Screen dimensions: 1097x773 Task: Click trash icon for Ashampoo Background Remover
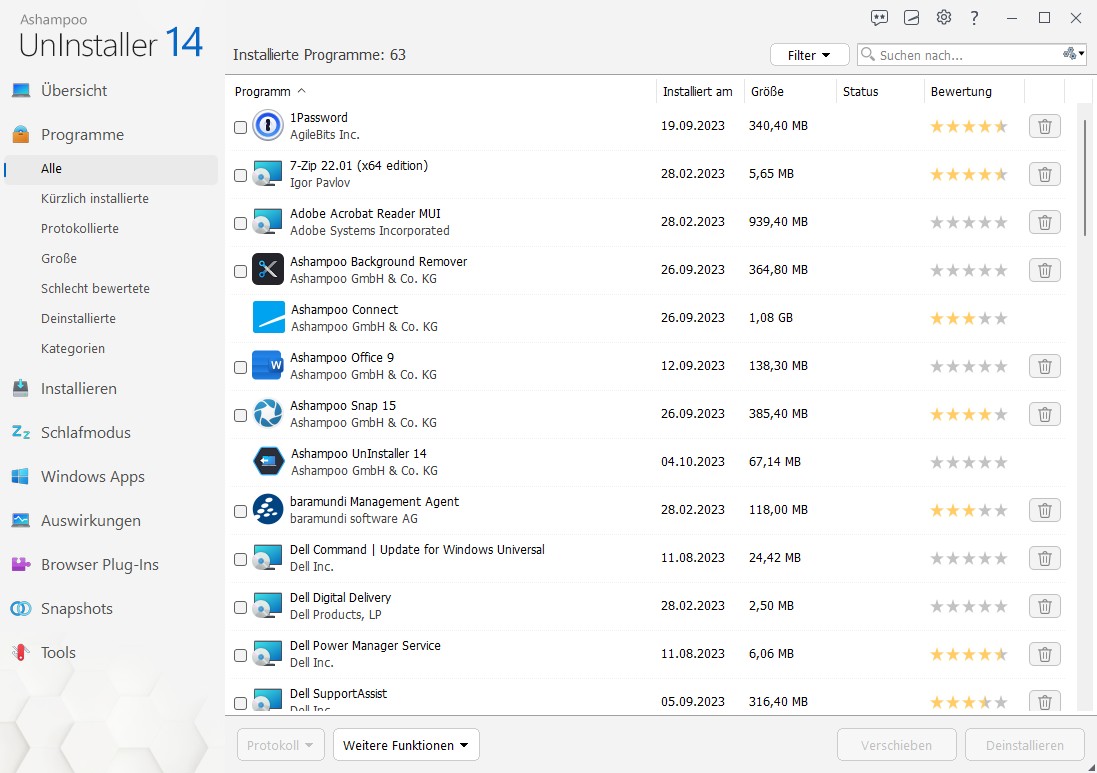(x=1045, y=270)
